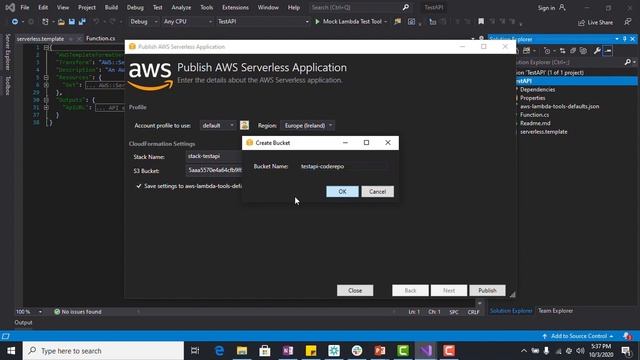Open the Build menu

click(111, 7)
